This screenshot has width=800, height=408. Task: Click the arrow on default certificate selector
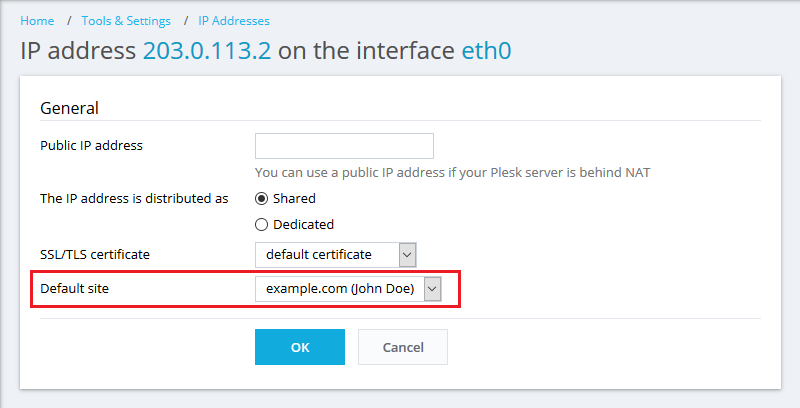(x=407, y=255)
